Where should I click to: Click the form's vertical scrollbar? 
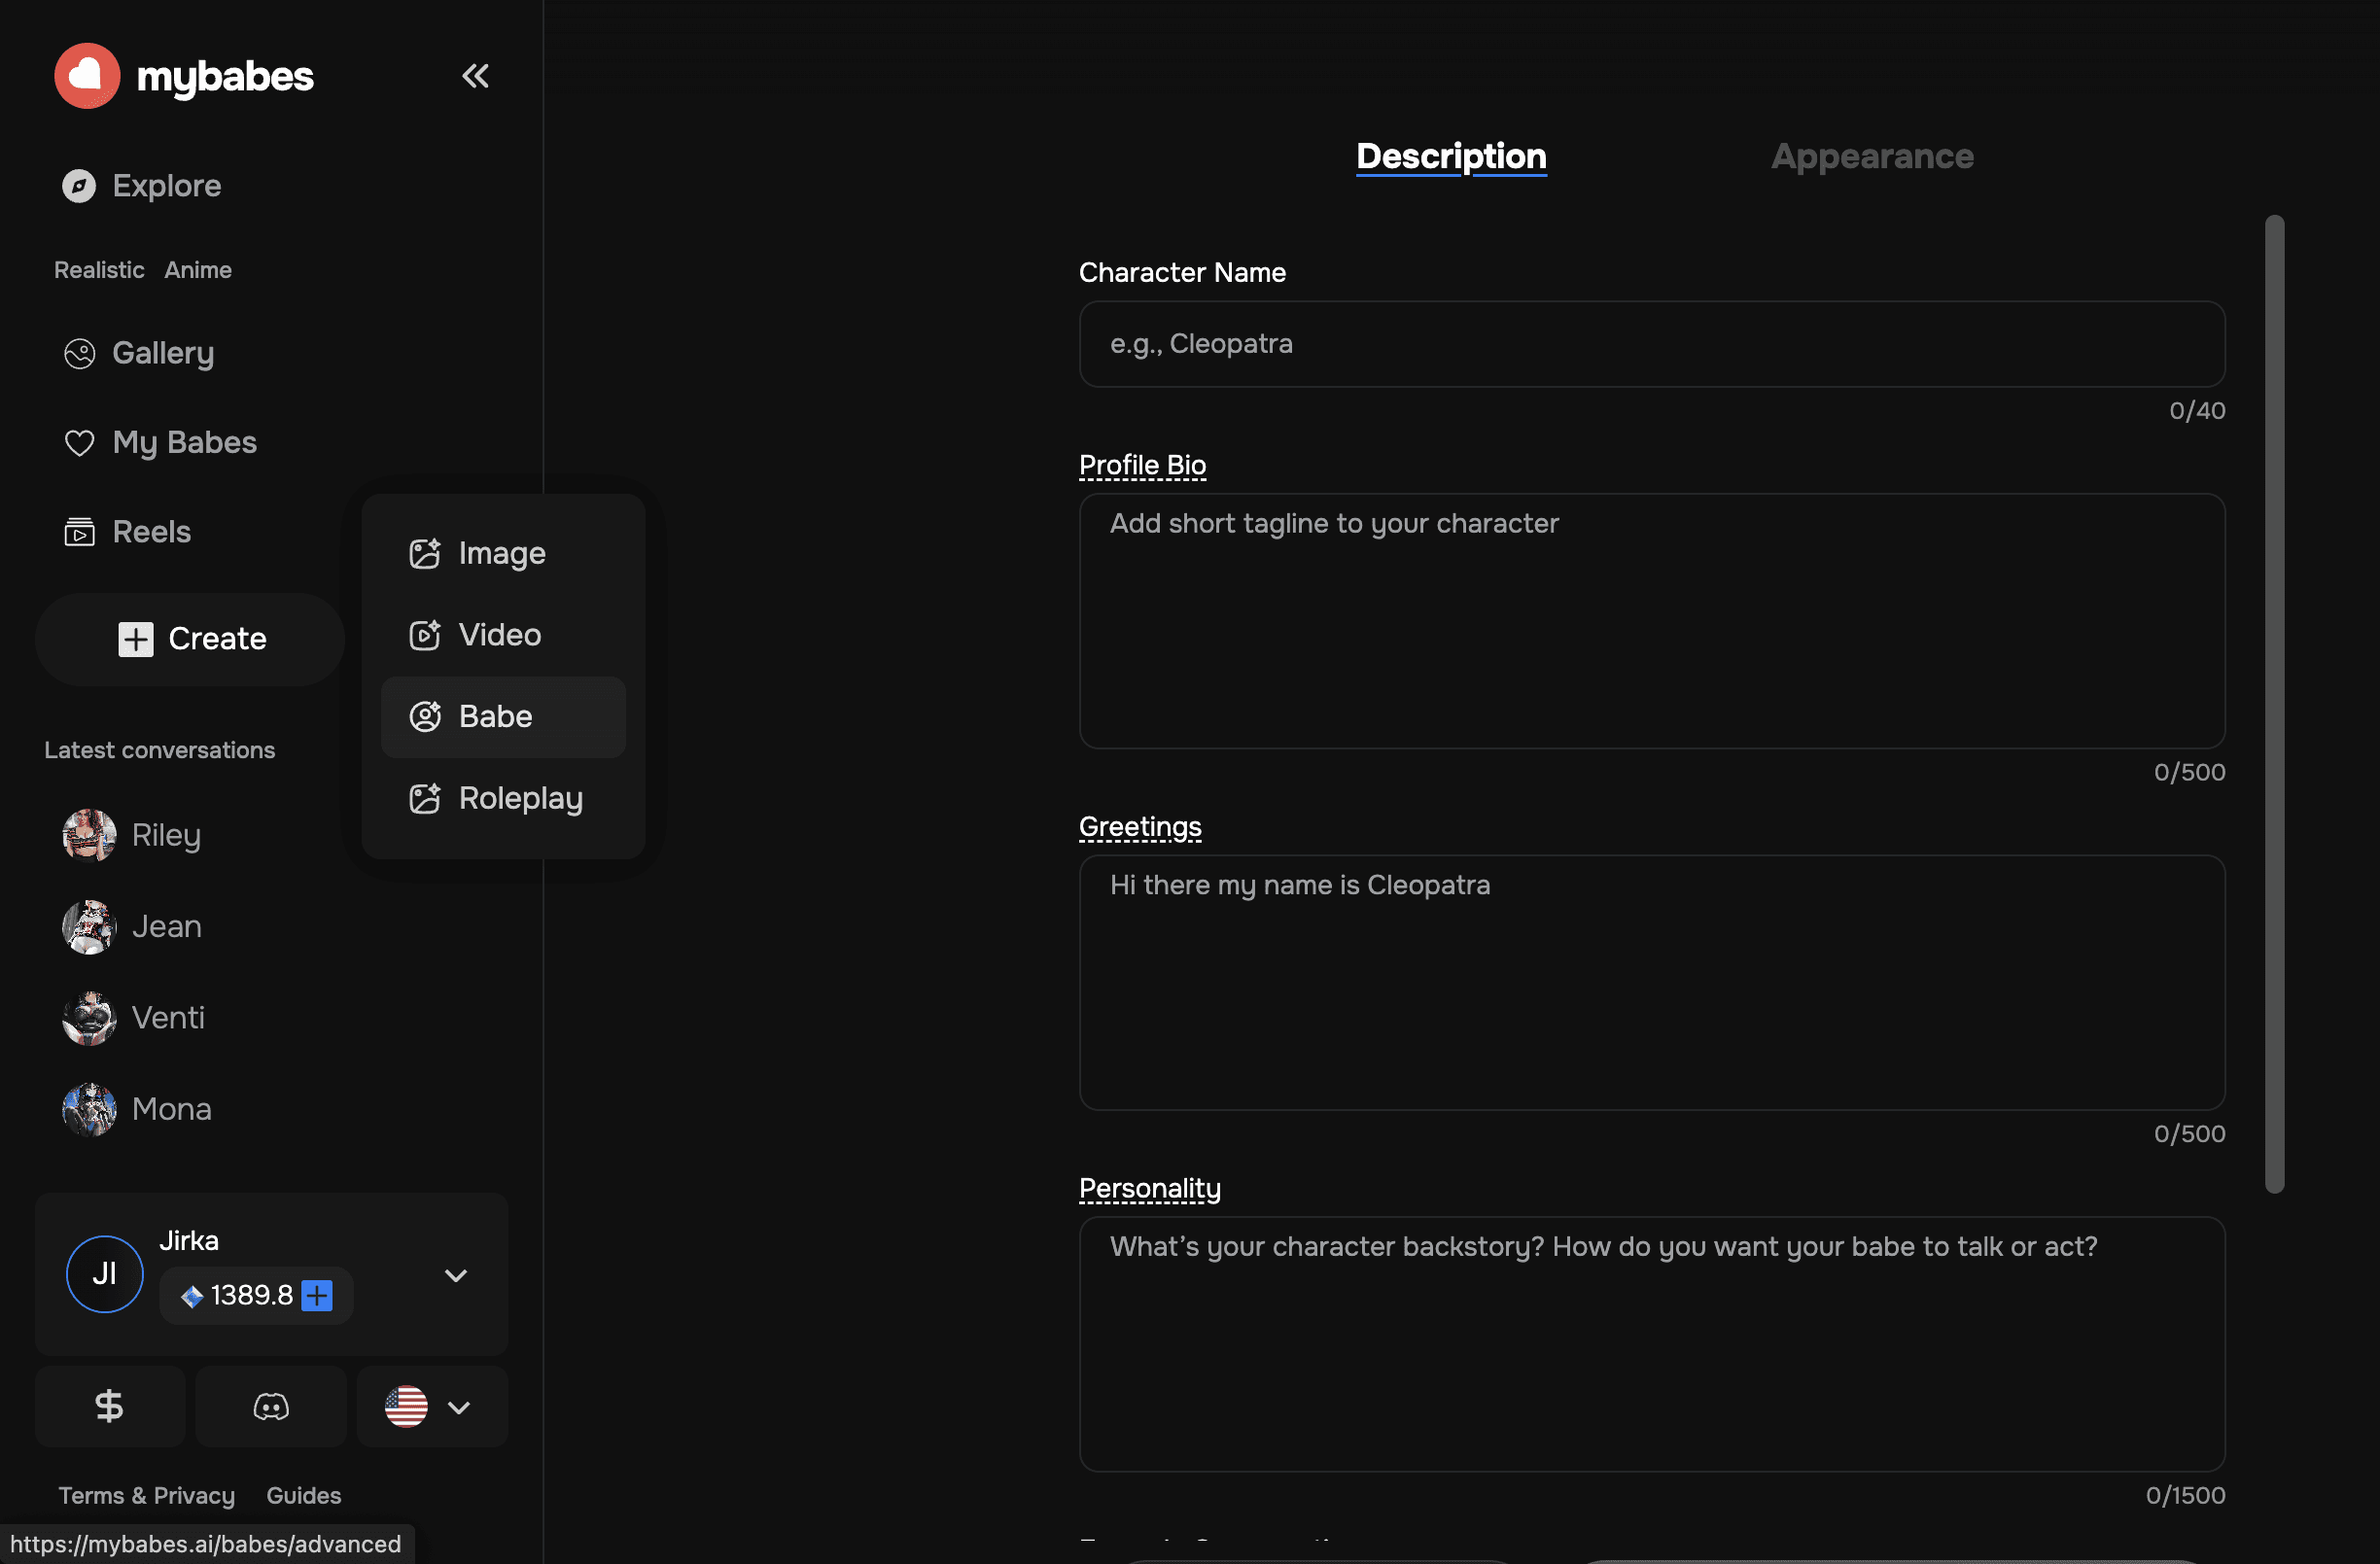point(2274,703)
